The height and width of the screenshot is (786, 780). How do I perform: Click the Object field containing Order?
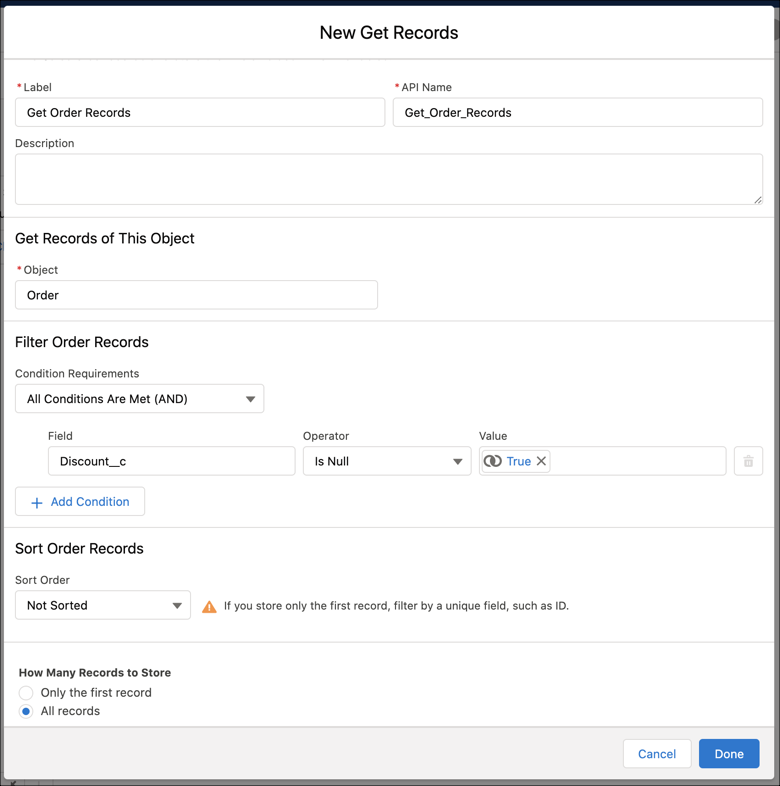click(197, 295)
